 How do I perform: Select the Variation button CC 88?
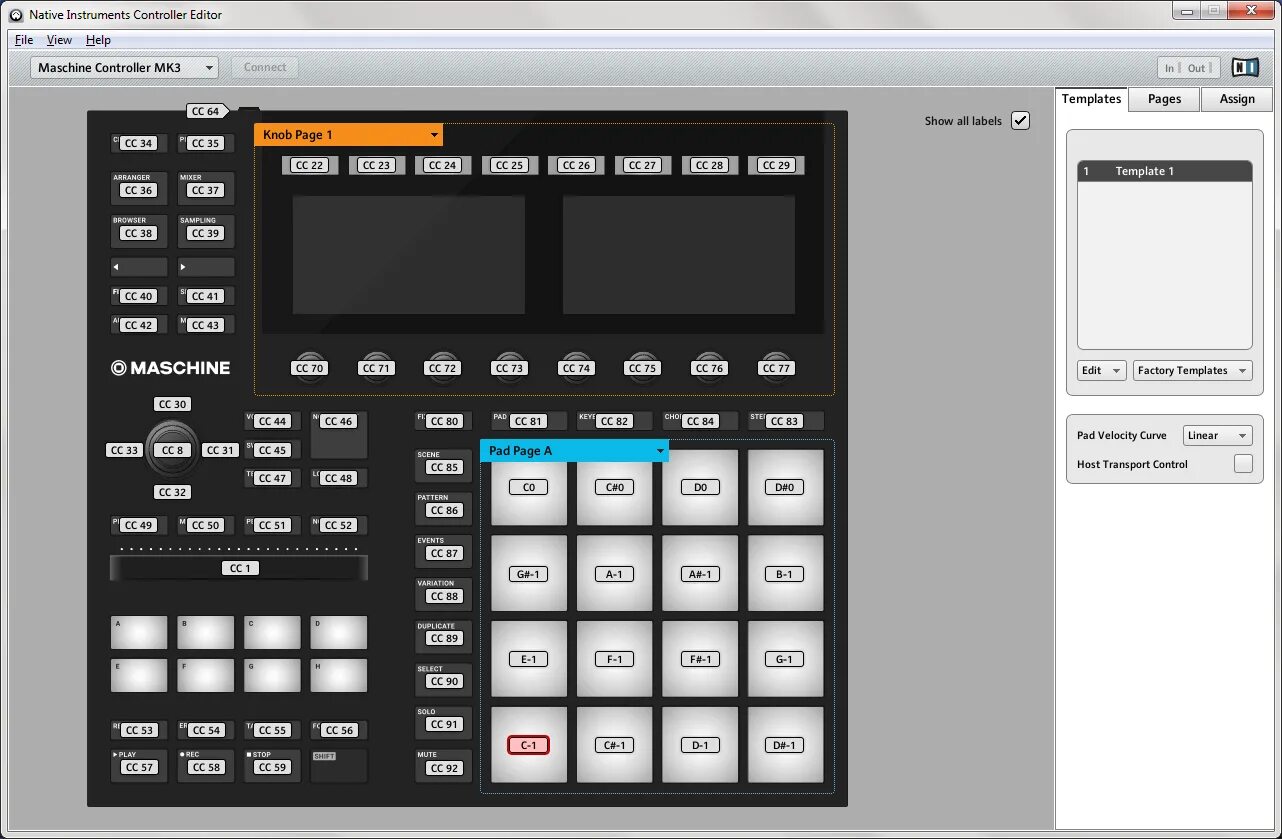pos(443,593)
